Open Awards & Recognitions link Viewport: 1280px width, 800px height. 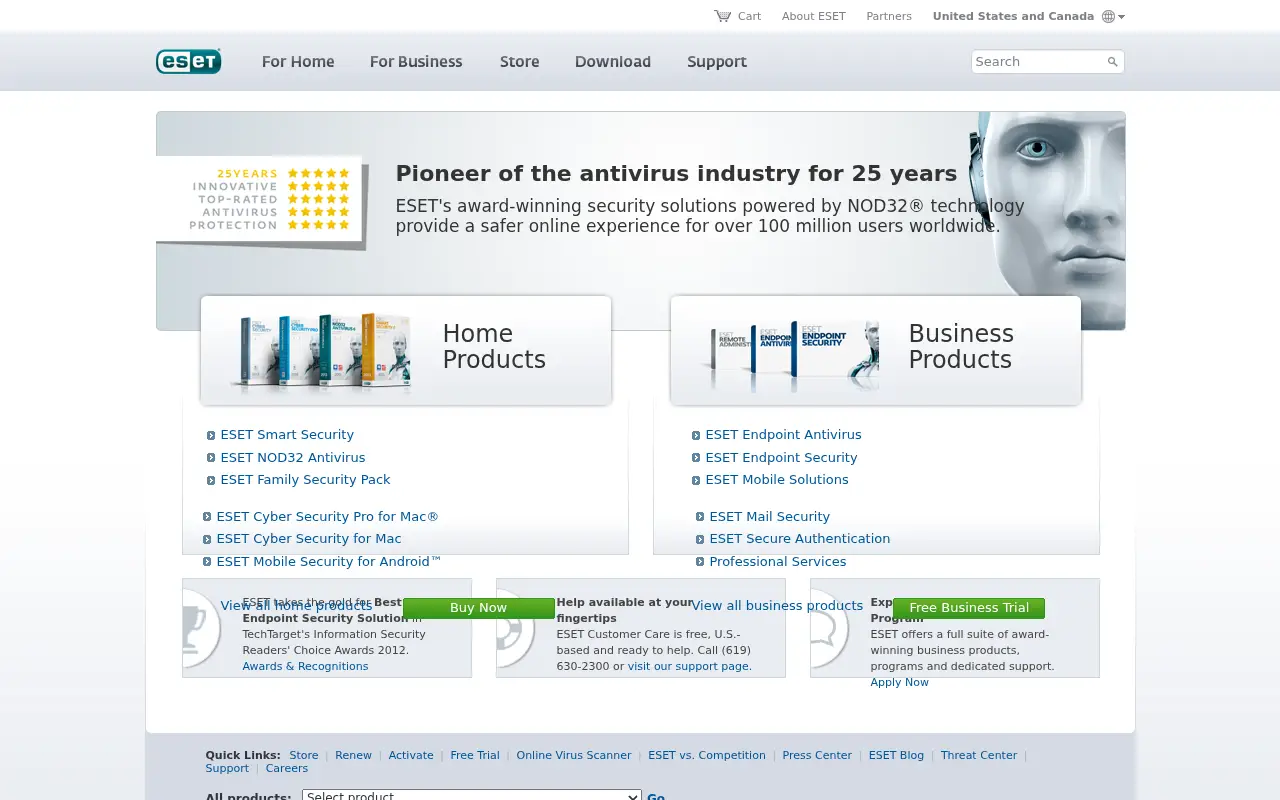tap(305, 666)
